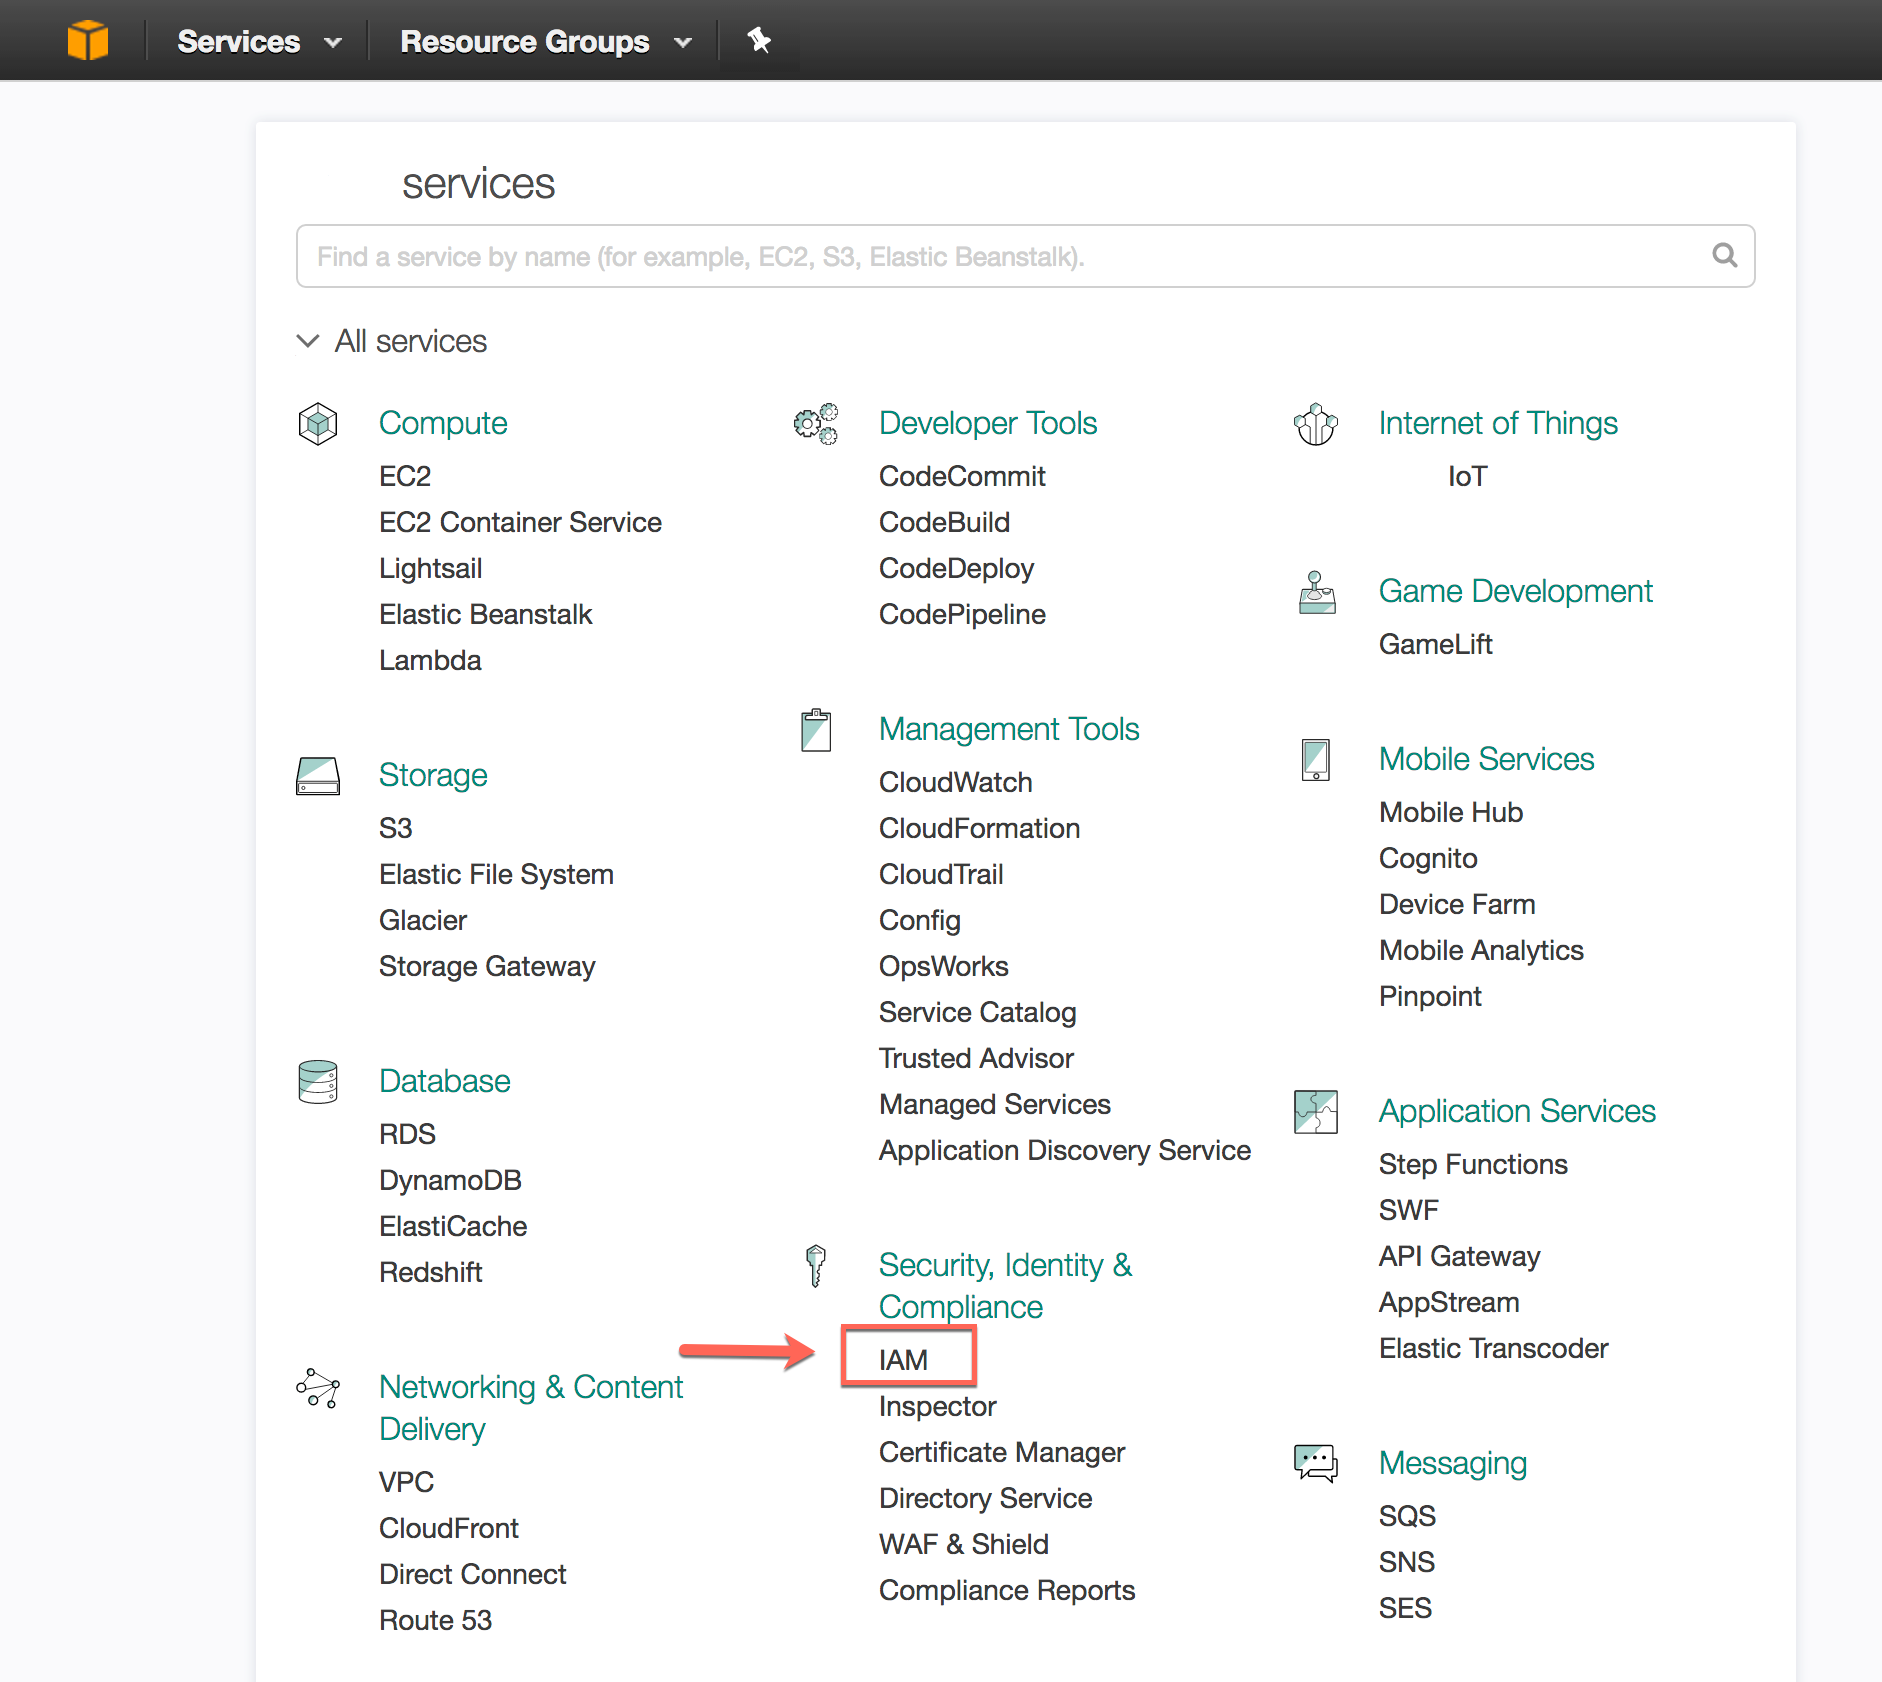Image resolution: width=1882 pixels, height=1682 pixels.
Task: Go to the S3 storage service
Action: [396, 828]
